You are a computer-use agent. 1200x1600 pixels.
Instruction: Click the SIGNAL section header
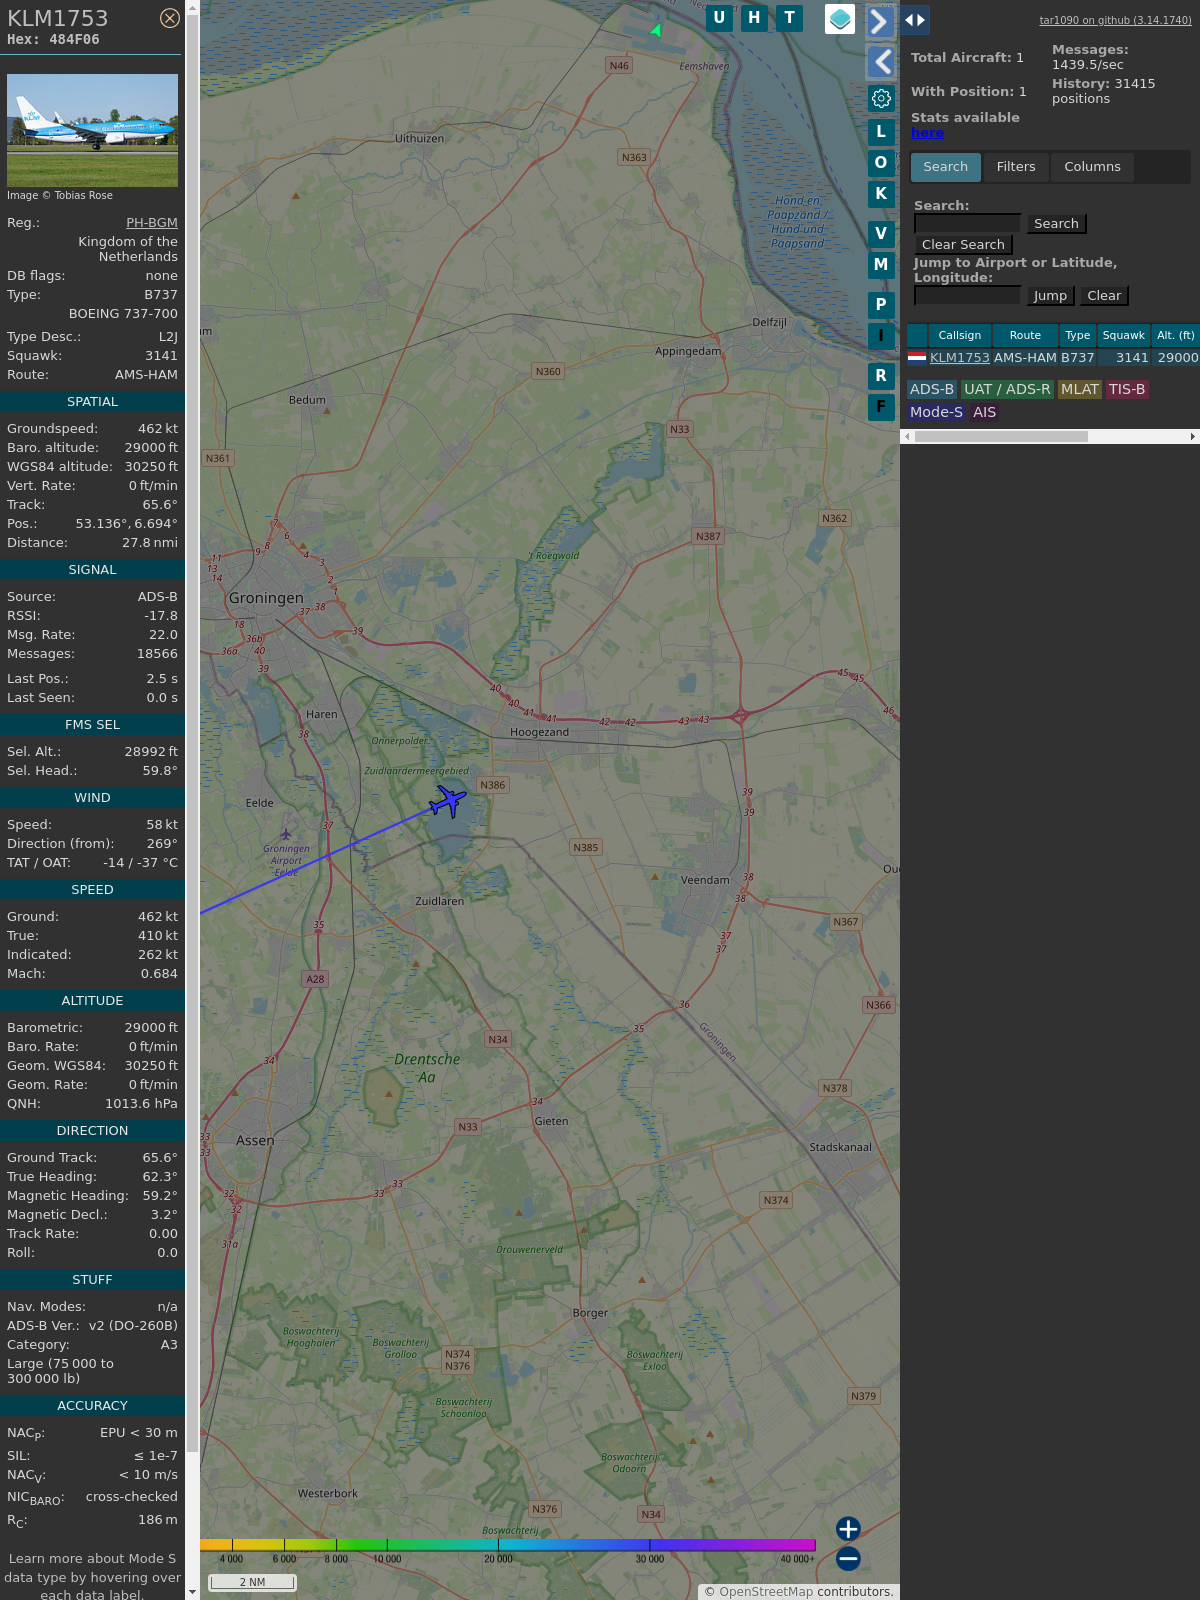point(92,570)
